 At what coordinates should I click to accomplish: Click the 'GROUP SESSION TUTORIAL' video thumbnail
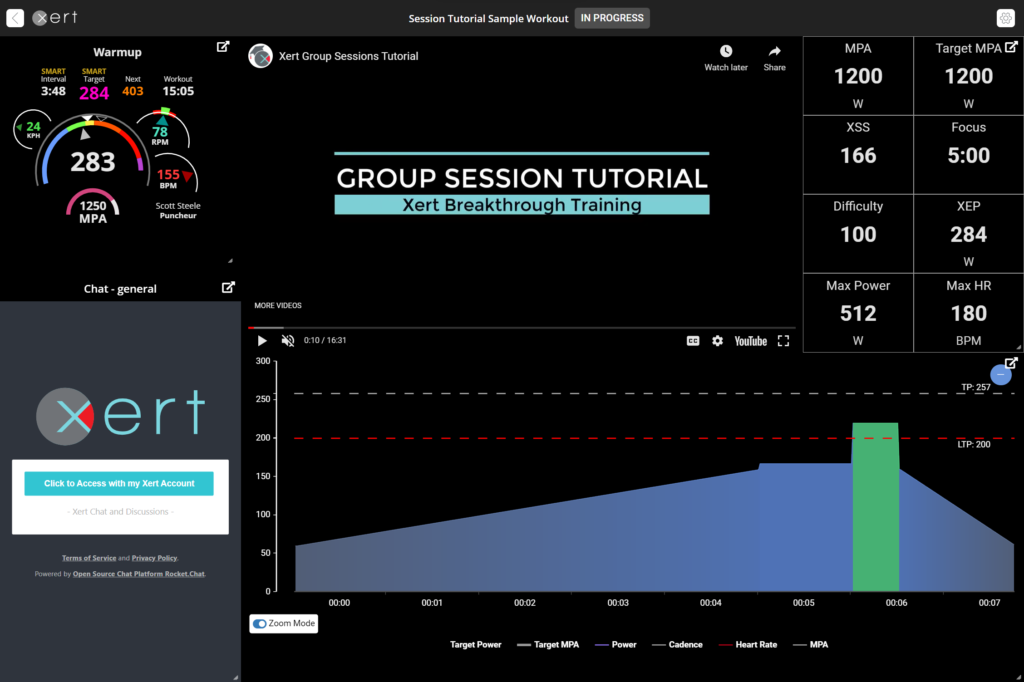(522, 184)
